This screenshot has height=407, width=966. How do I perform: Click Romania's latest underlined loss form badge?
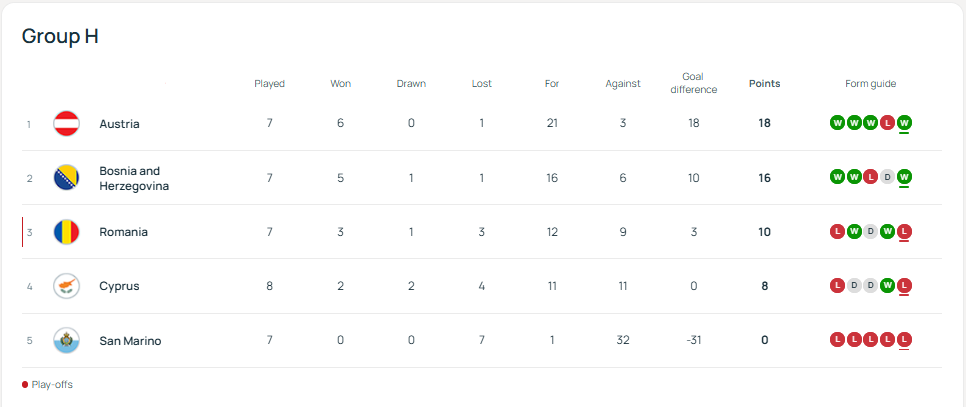pyautogui.click(x=904, y=231)
